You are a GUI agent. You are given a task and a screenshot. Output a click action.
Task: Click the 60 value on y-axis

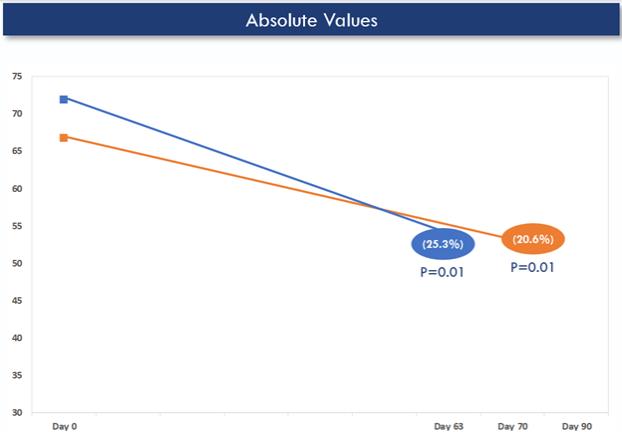[x=17, y=188]
